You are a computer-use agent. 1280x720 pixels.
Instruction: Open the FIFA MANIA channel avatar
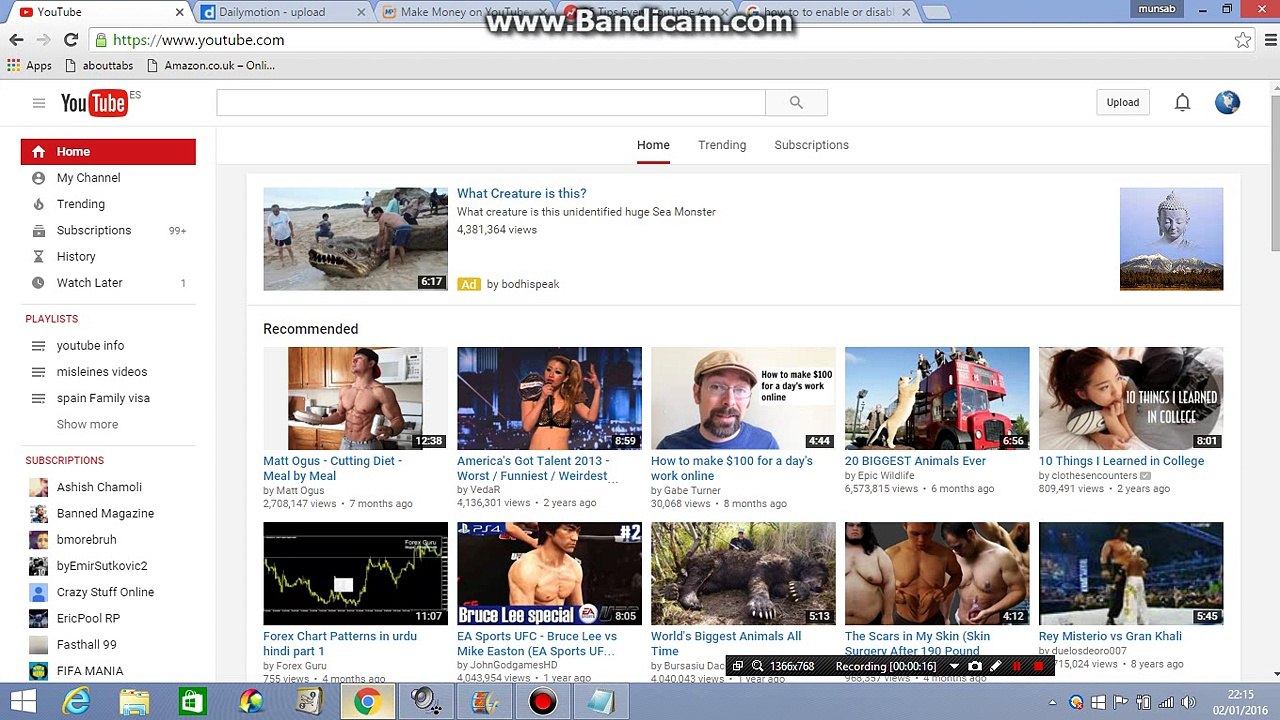pyautogui.click(x=38, y=671)
